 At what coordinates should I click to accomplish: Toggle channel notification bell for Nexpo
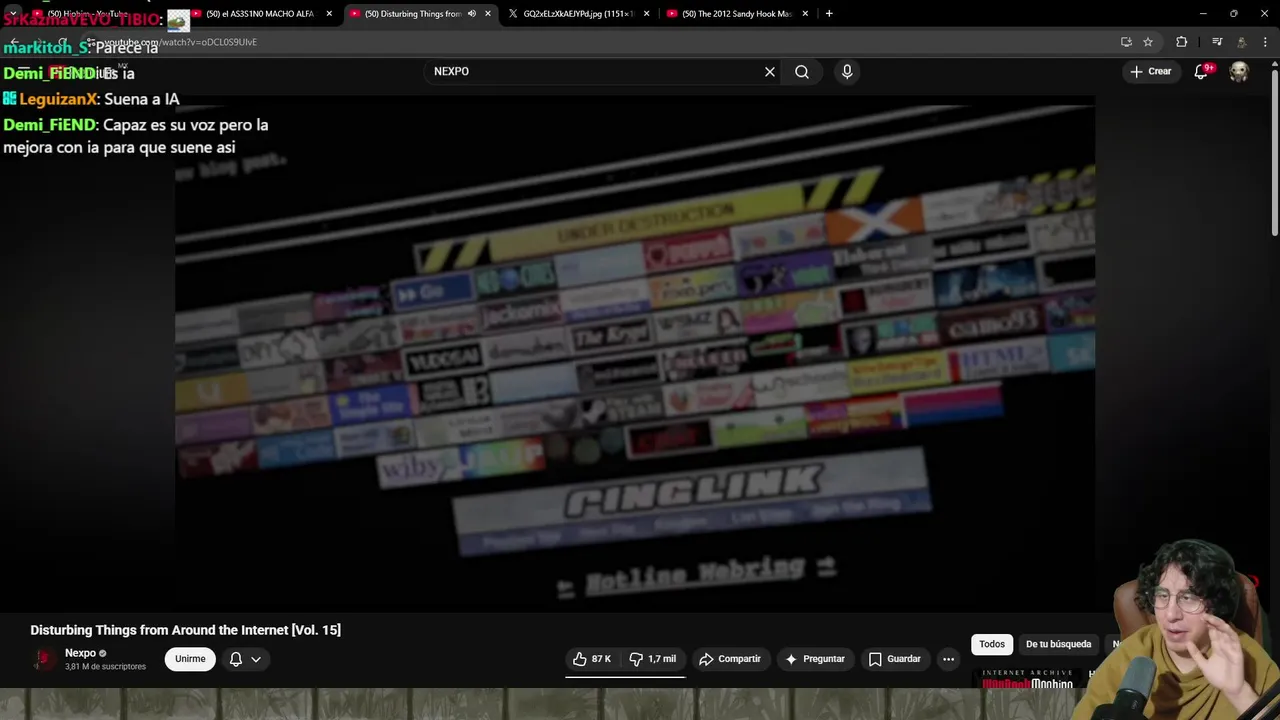click(x=236, y=659)
